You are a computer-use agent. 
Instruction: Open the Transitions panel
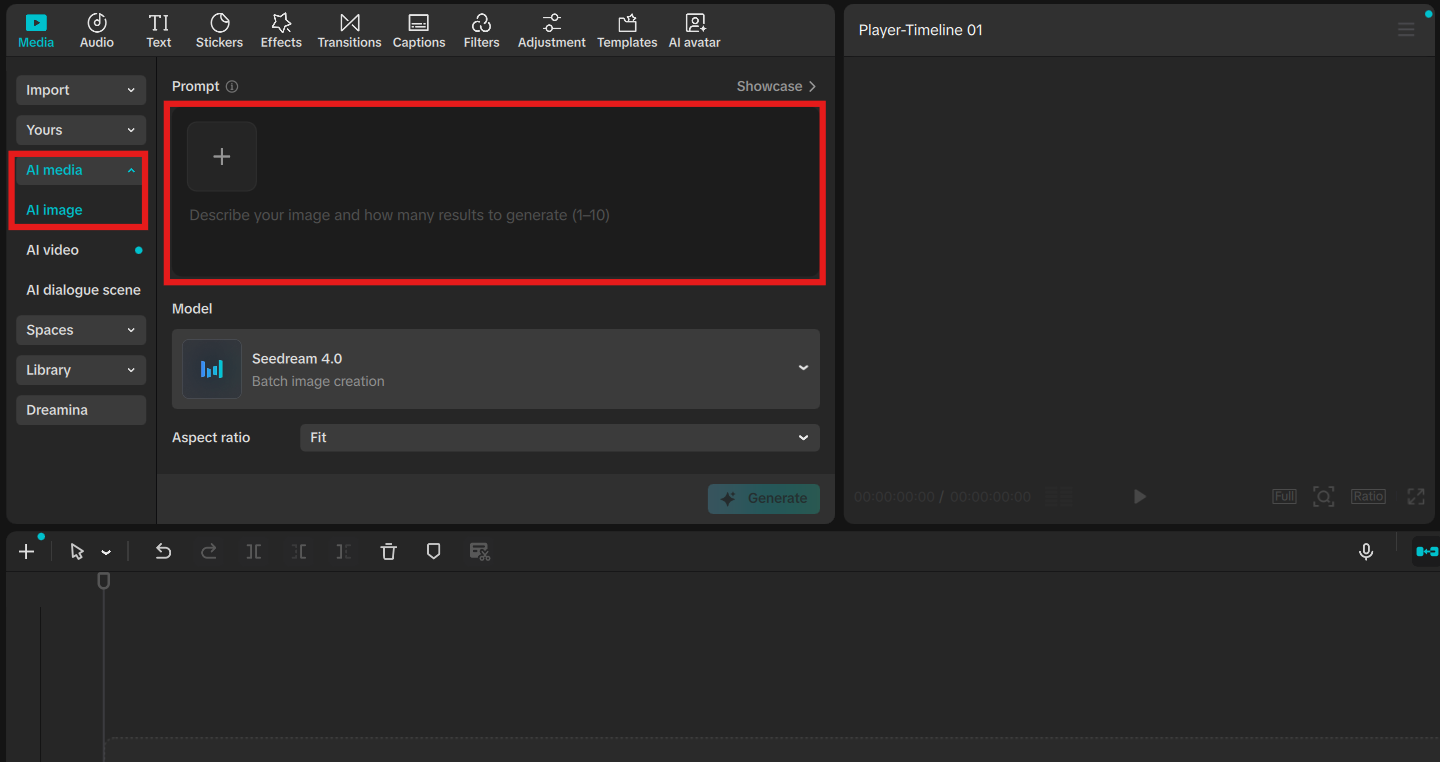click(x=349, y=31)
